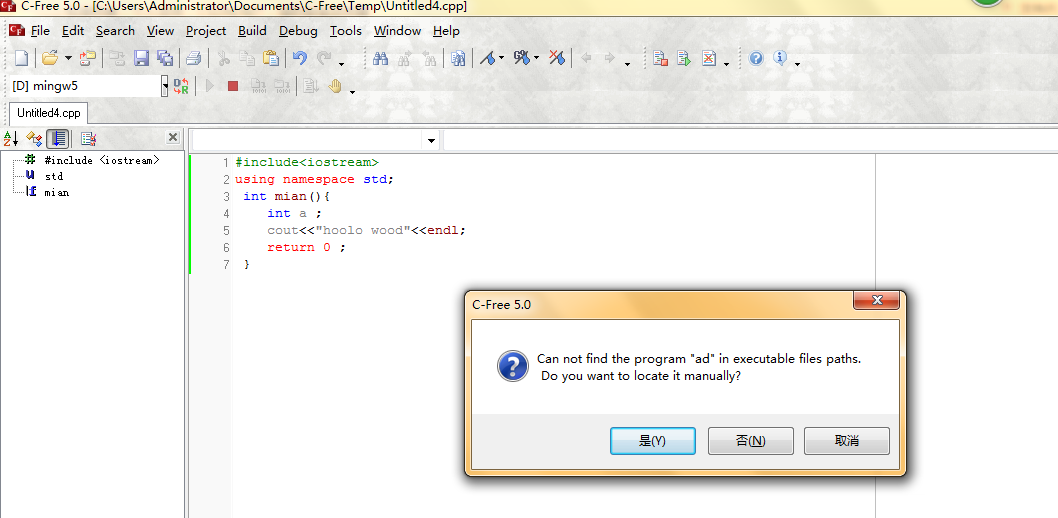
Task: Click the navigate back arrow
Action: click(586, 58)
